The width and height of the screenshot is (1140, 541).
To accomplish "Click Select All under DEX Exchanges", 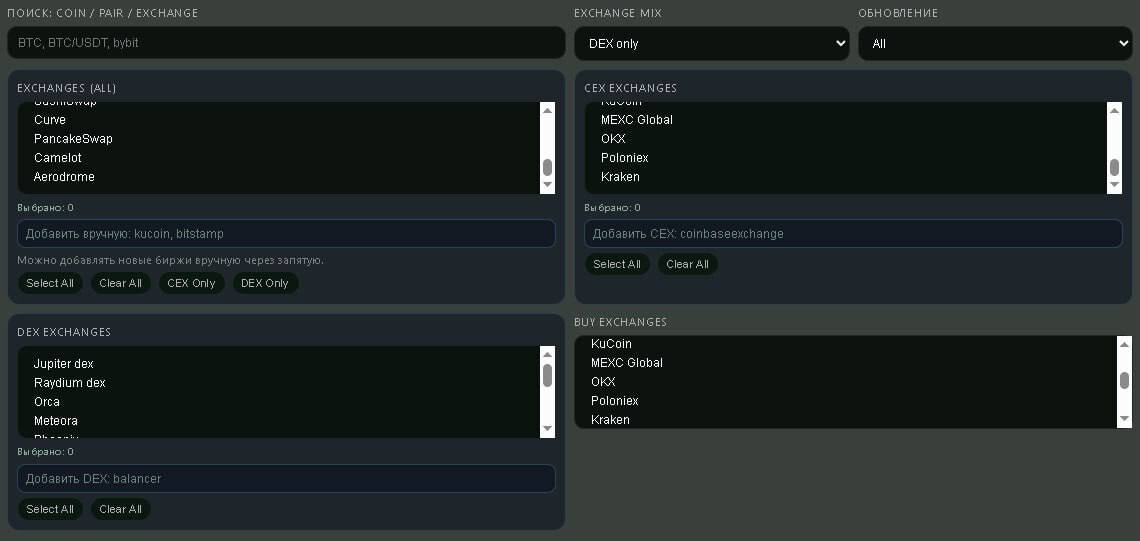I will 50,509.
